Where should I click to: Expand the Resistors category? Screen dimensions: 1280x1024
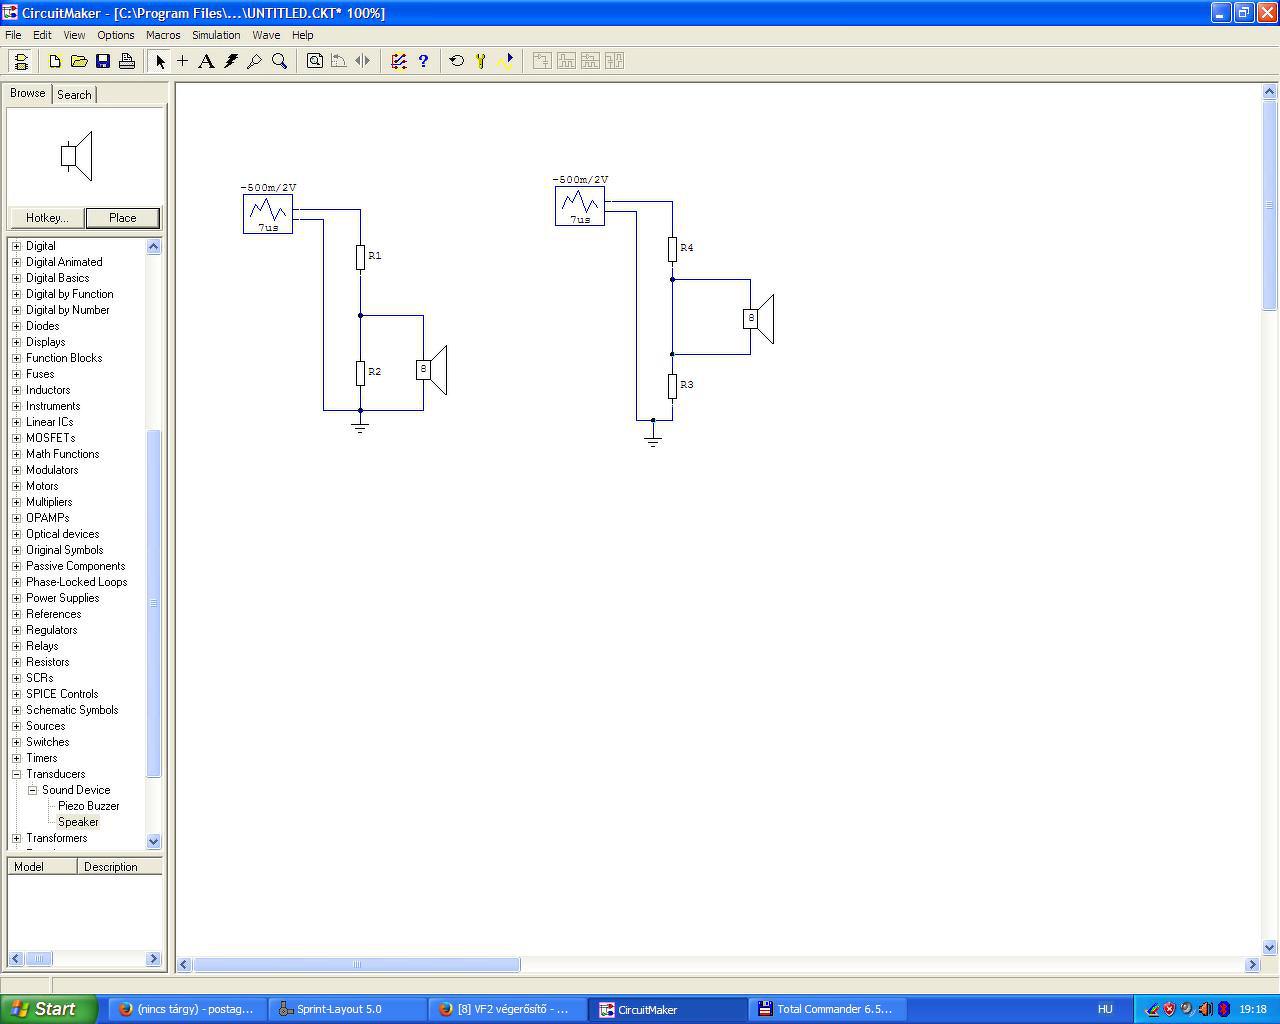tap(16, 662)
